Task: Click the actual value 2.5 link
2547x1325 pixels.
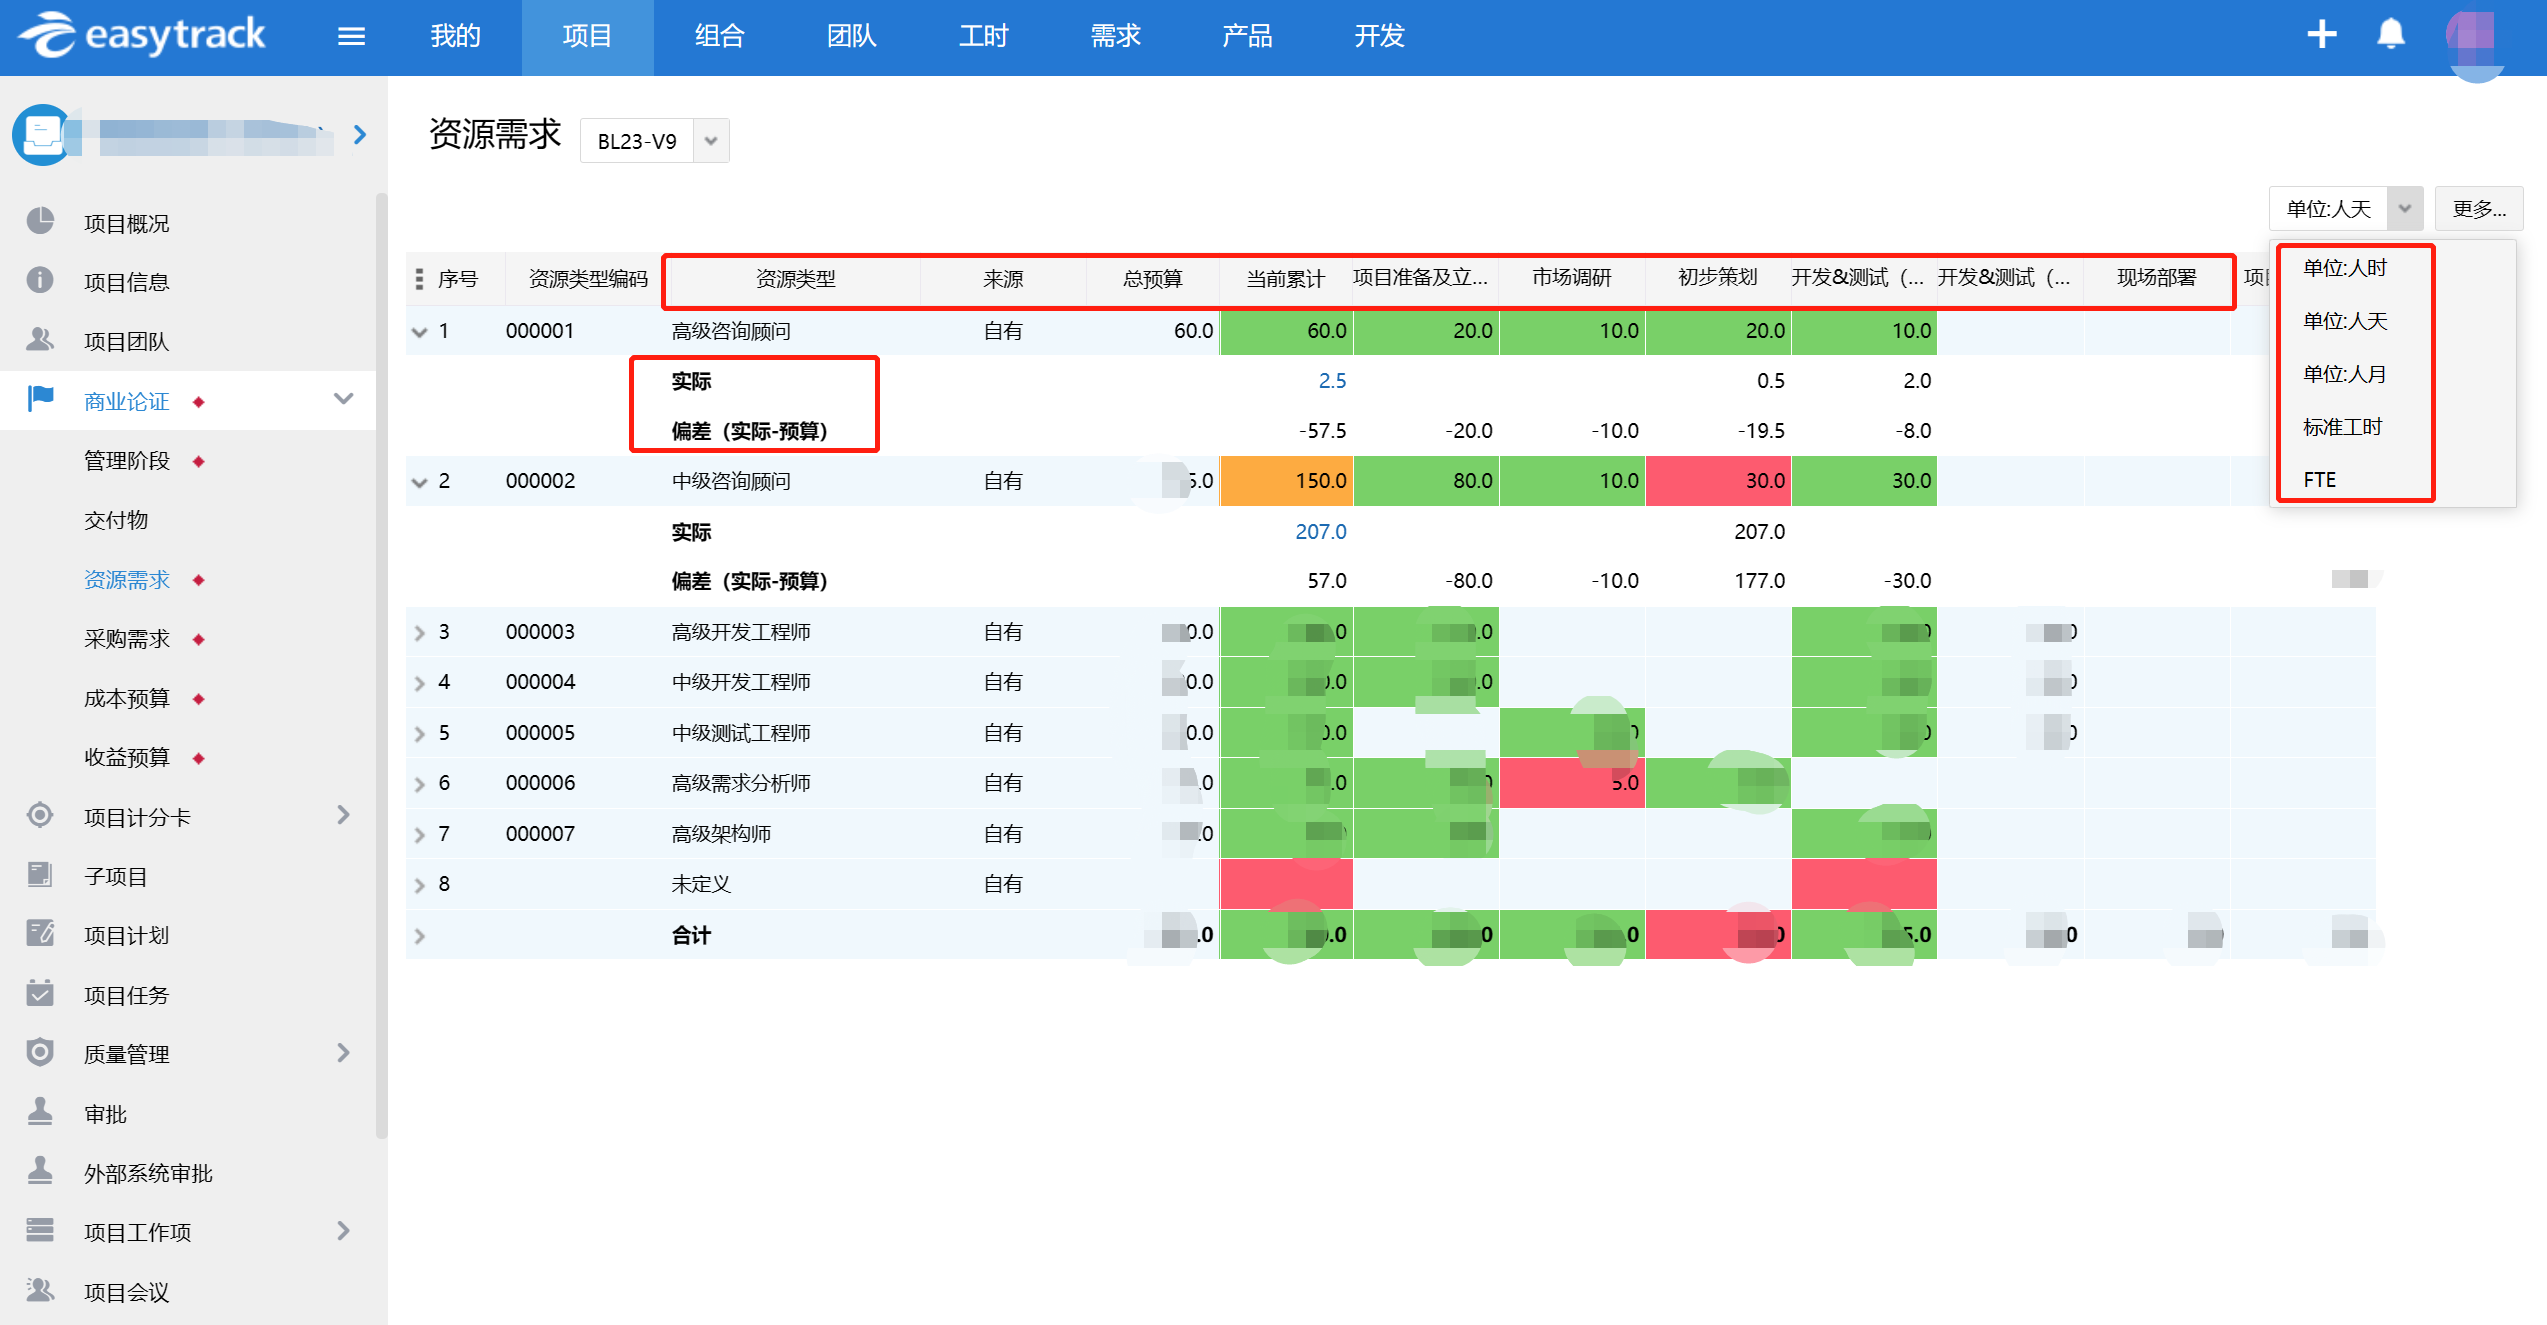Action: point(1332,381)
